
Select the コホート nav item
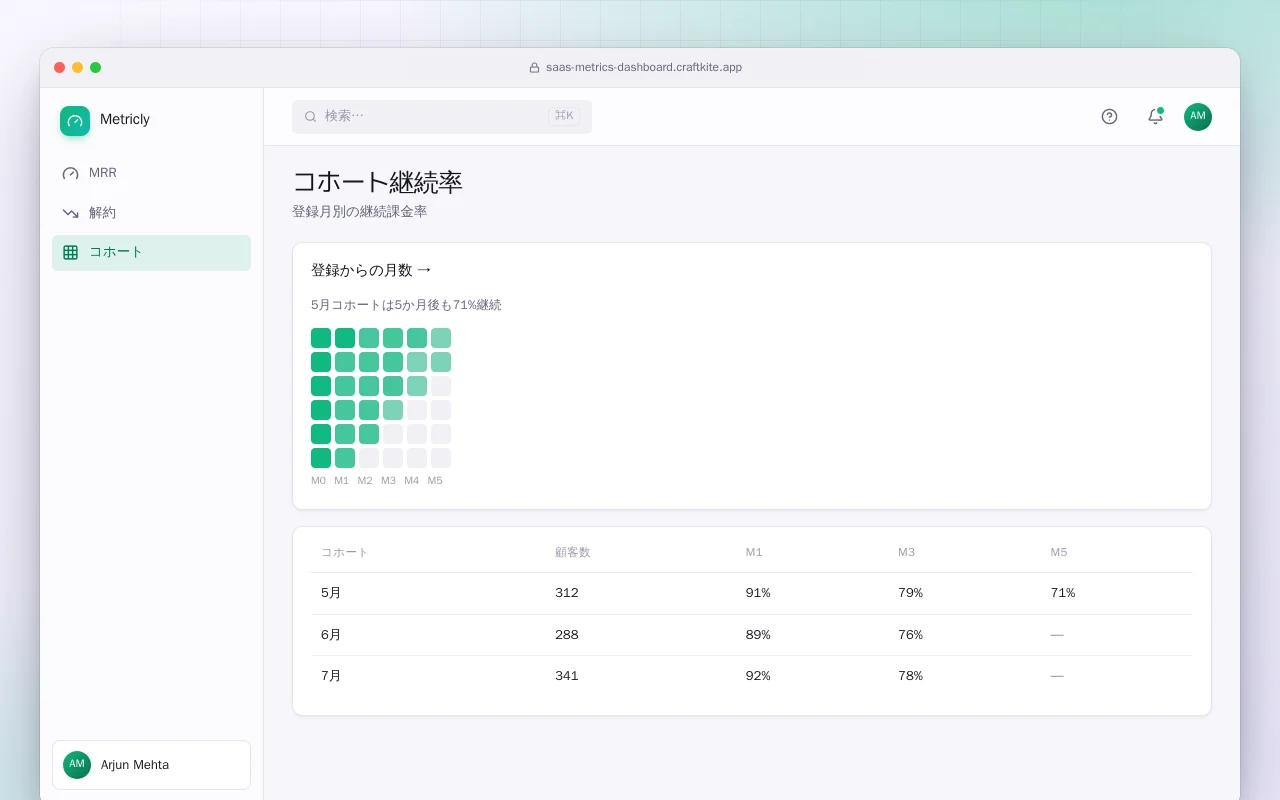pos(151,253)
